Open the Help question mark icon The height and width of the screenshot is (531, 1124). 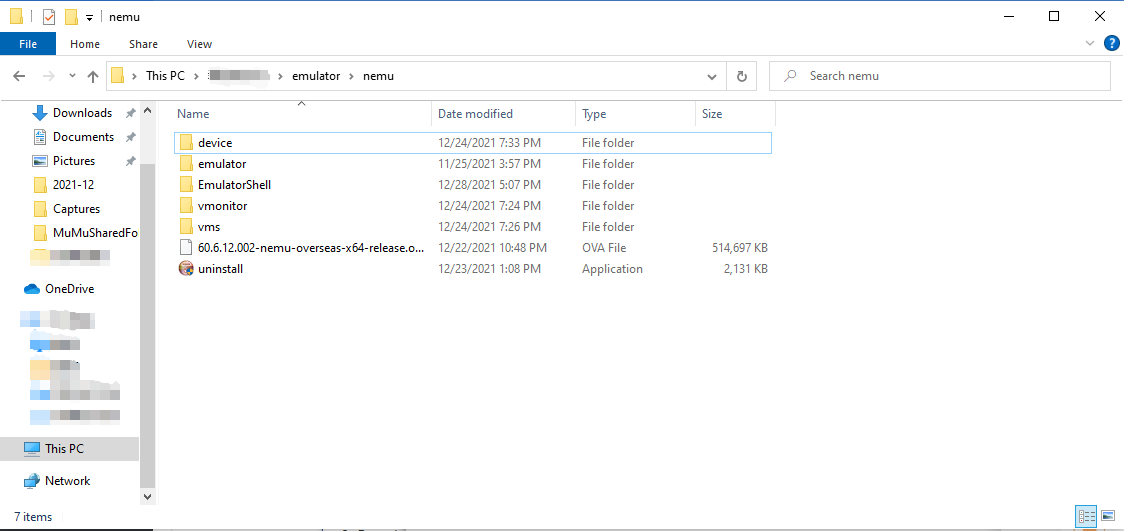coord(1111,44)
